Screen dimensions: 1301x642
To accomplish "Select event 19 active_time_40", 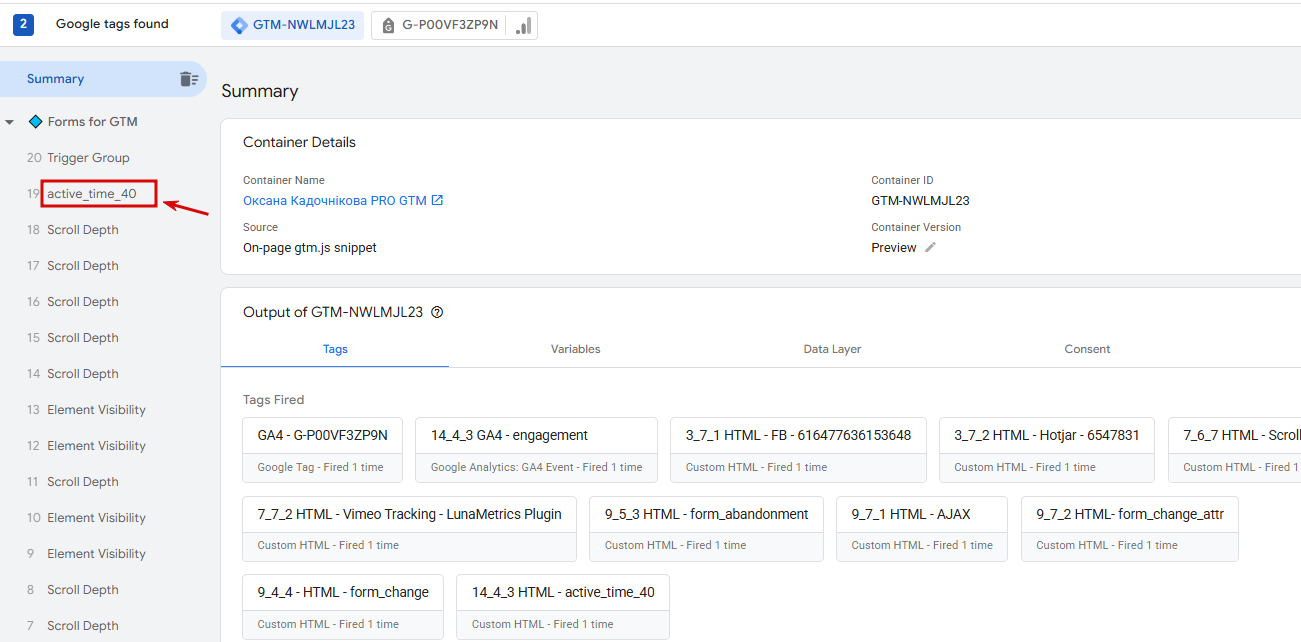I will tap(92, 194).
